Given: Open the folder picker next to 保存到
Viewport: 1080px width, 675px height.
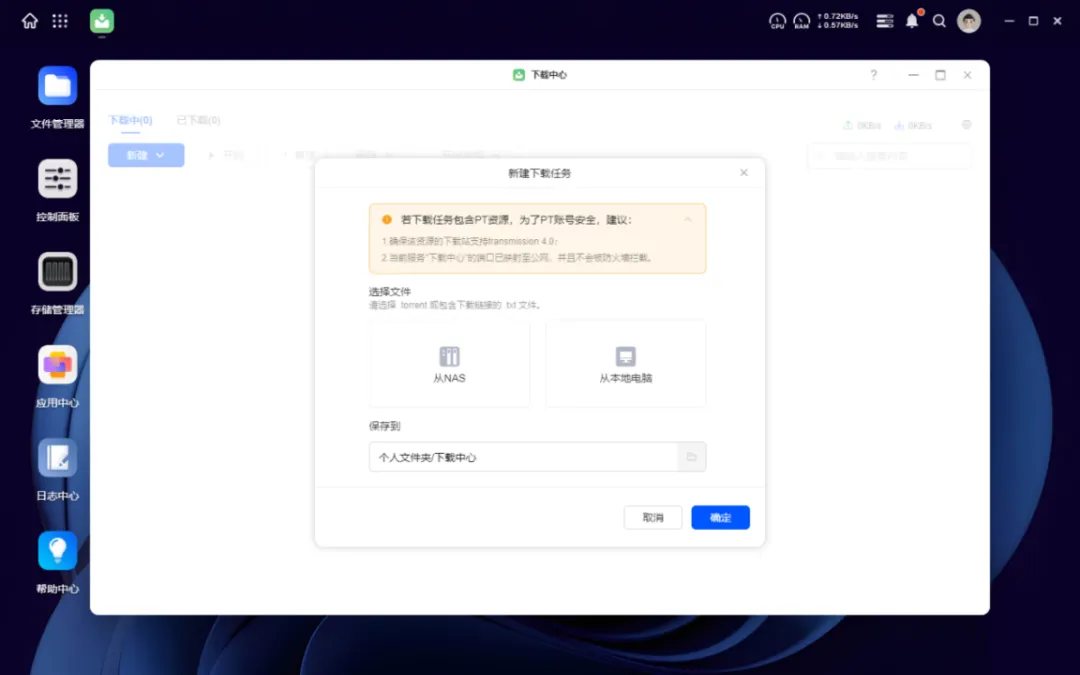Looking at the screenshot, I should click(691, 456).
